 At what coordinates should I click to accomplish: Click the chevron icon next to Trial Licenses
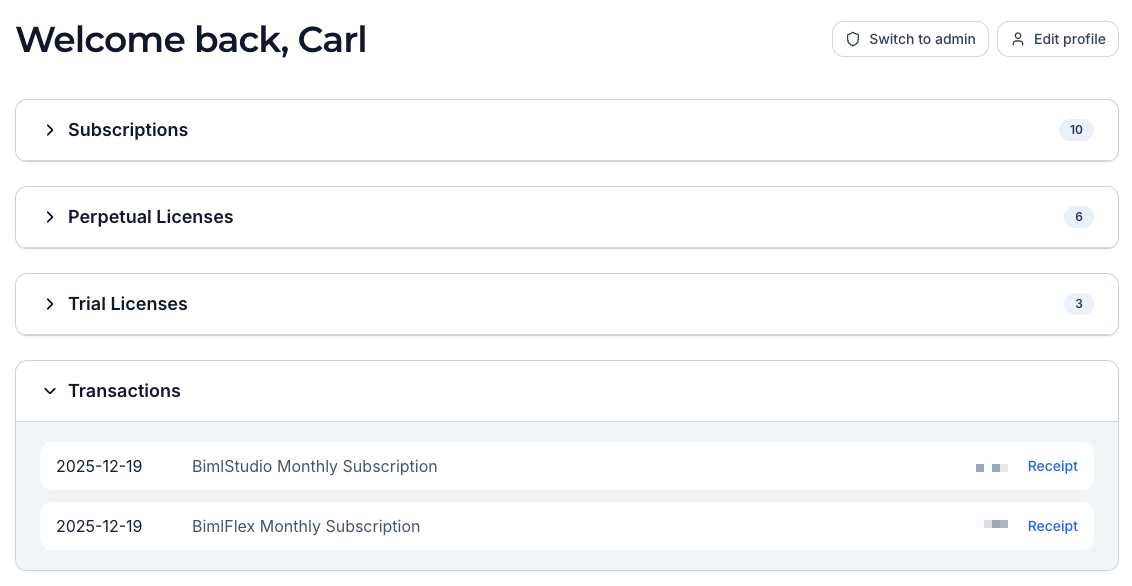[x=50, y=304]
